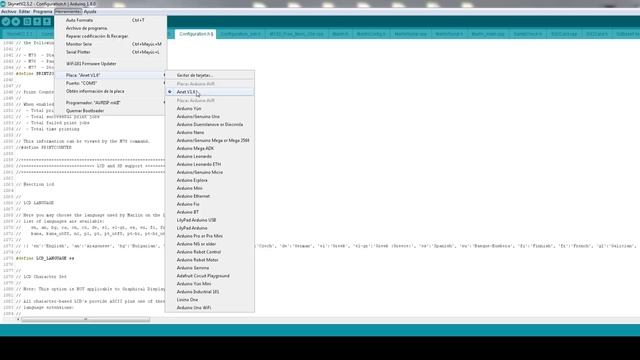Click the Verify (checkmark) toolbar icon
The image size is (640, 360).
tap(6, 22)
